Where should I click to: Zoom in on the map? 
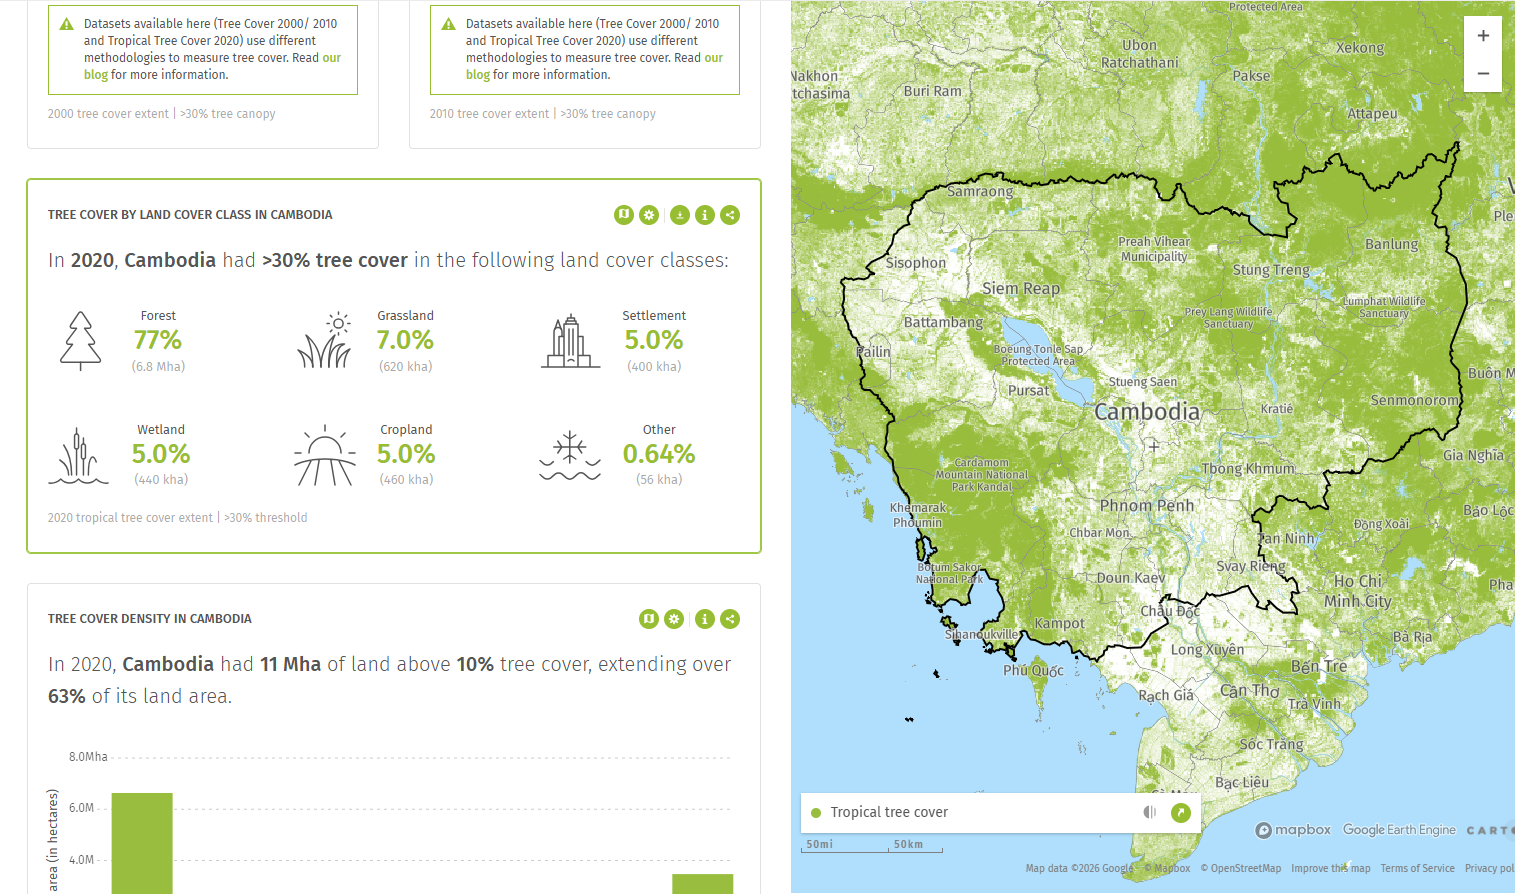[x=1483, y=36]
